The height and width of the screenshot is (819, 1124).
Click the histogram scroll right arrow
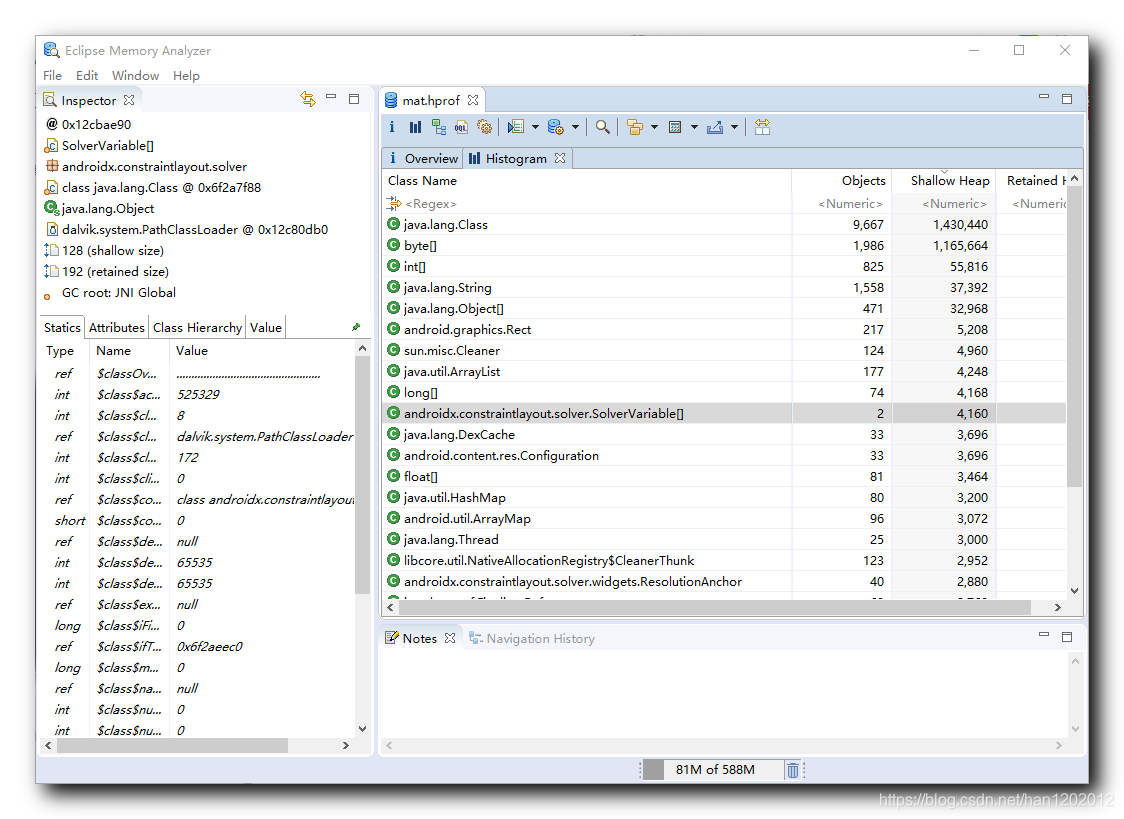pyautogui.click(x=1057, y=607)
